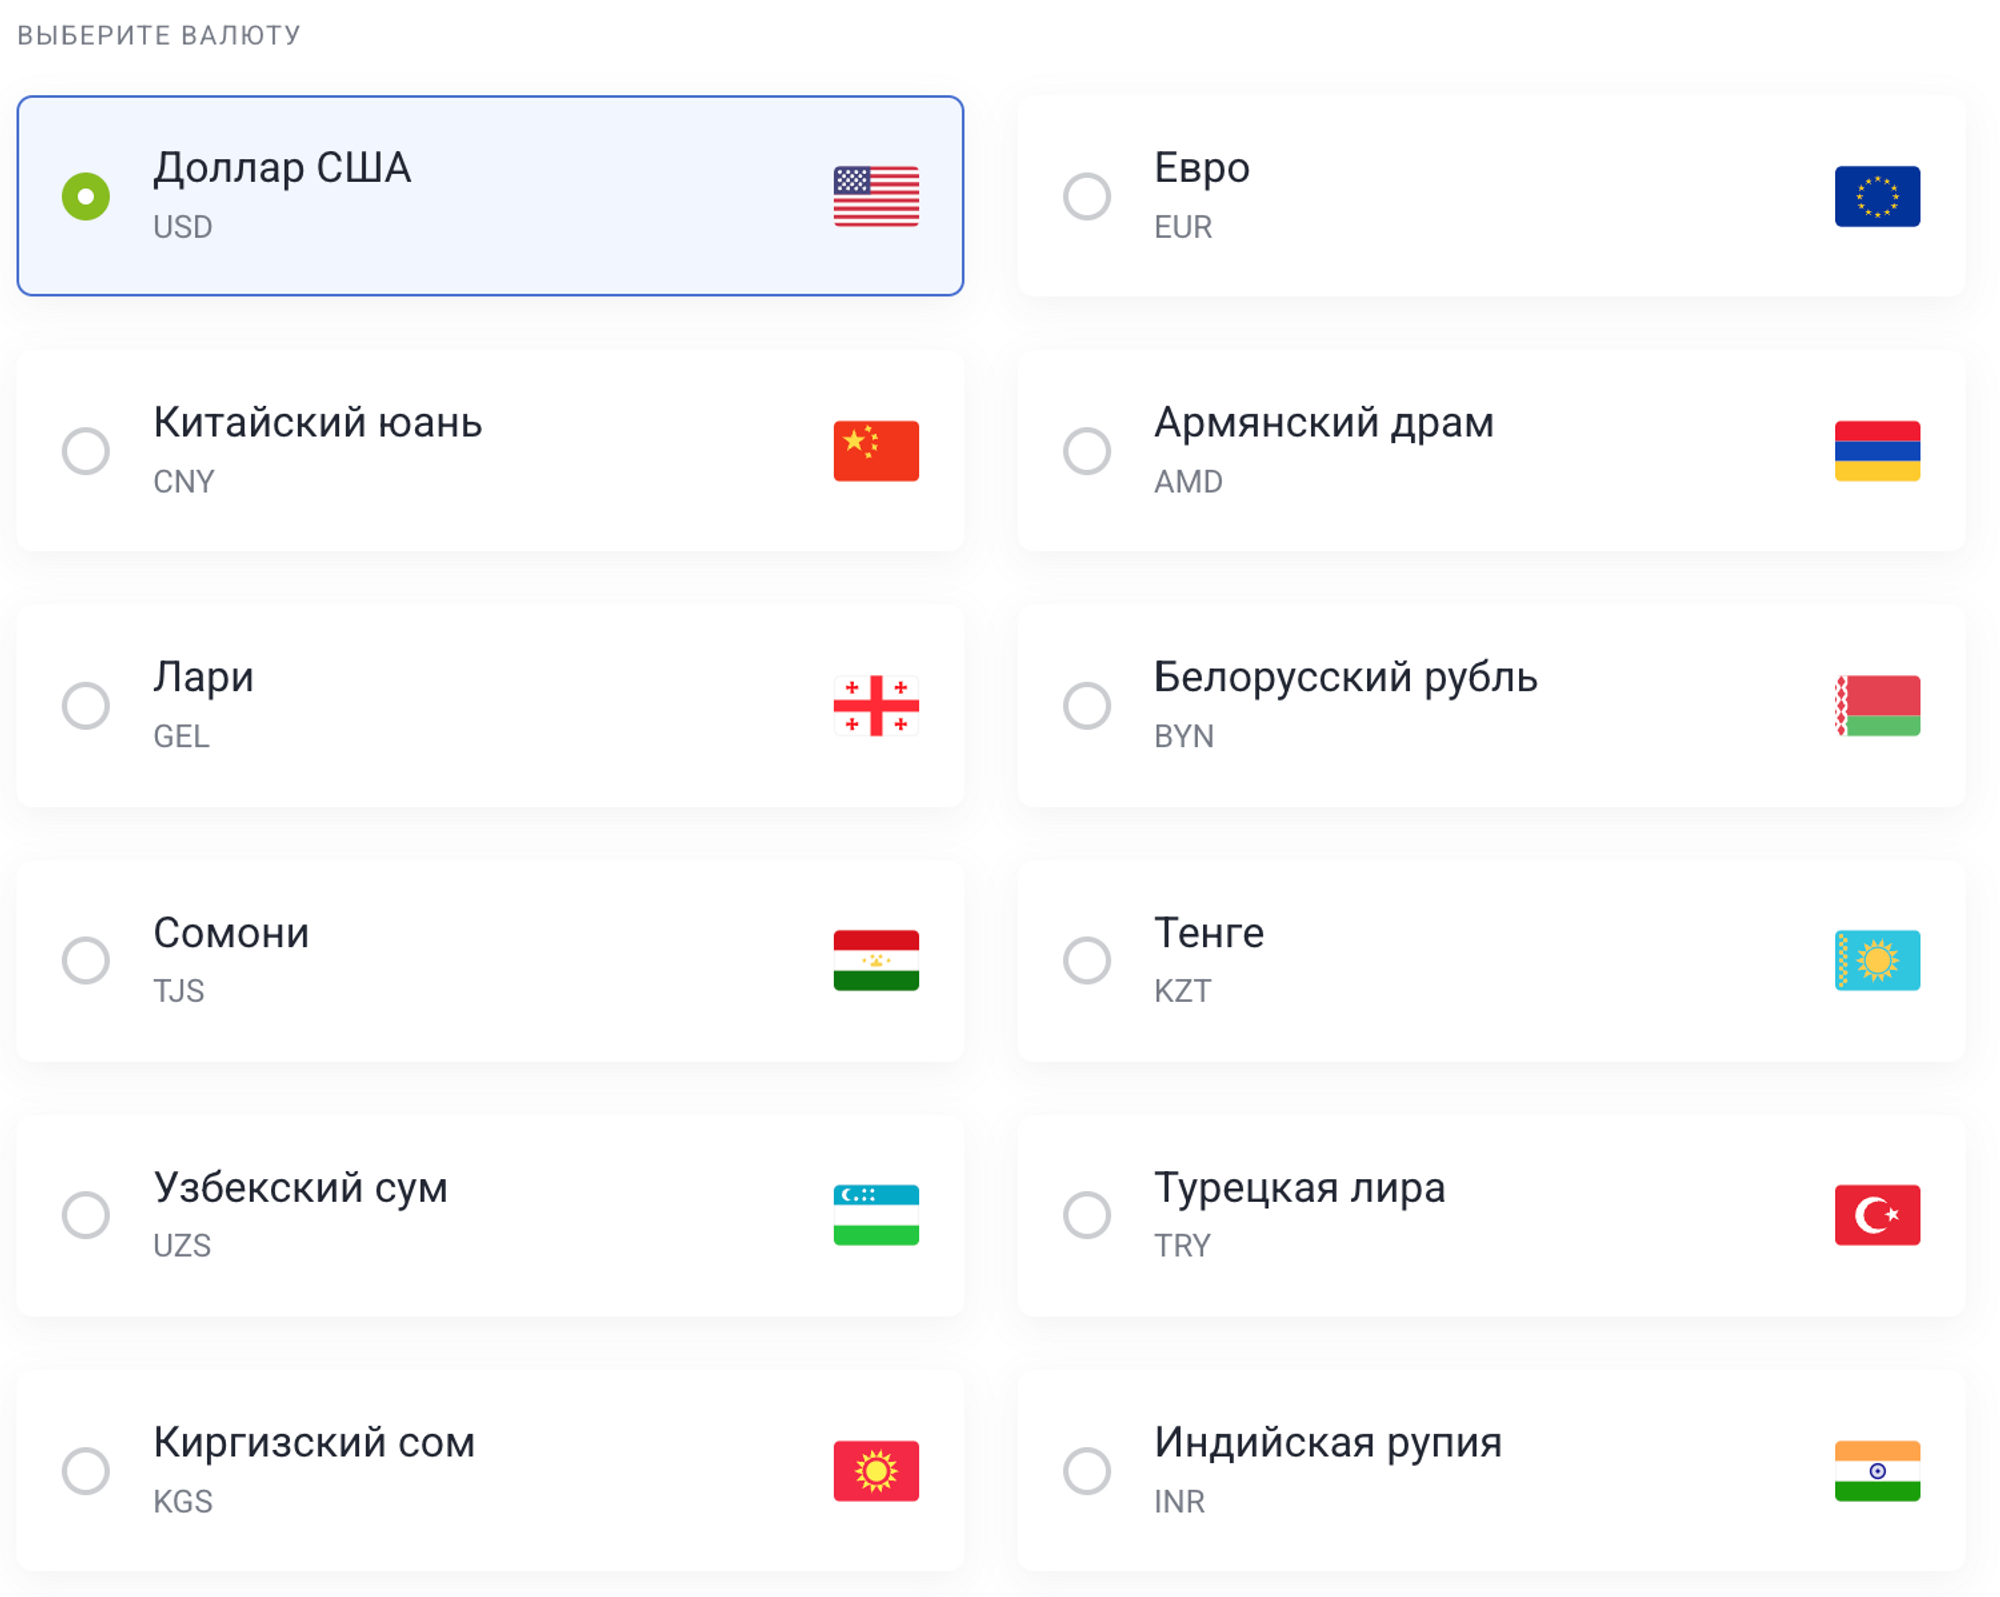Click the India flag icon
The height and width of the screenshot is (1597, 2000).
tap(1876, 1470)
